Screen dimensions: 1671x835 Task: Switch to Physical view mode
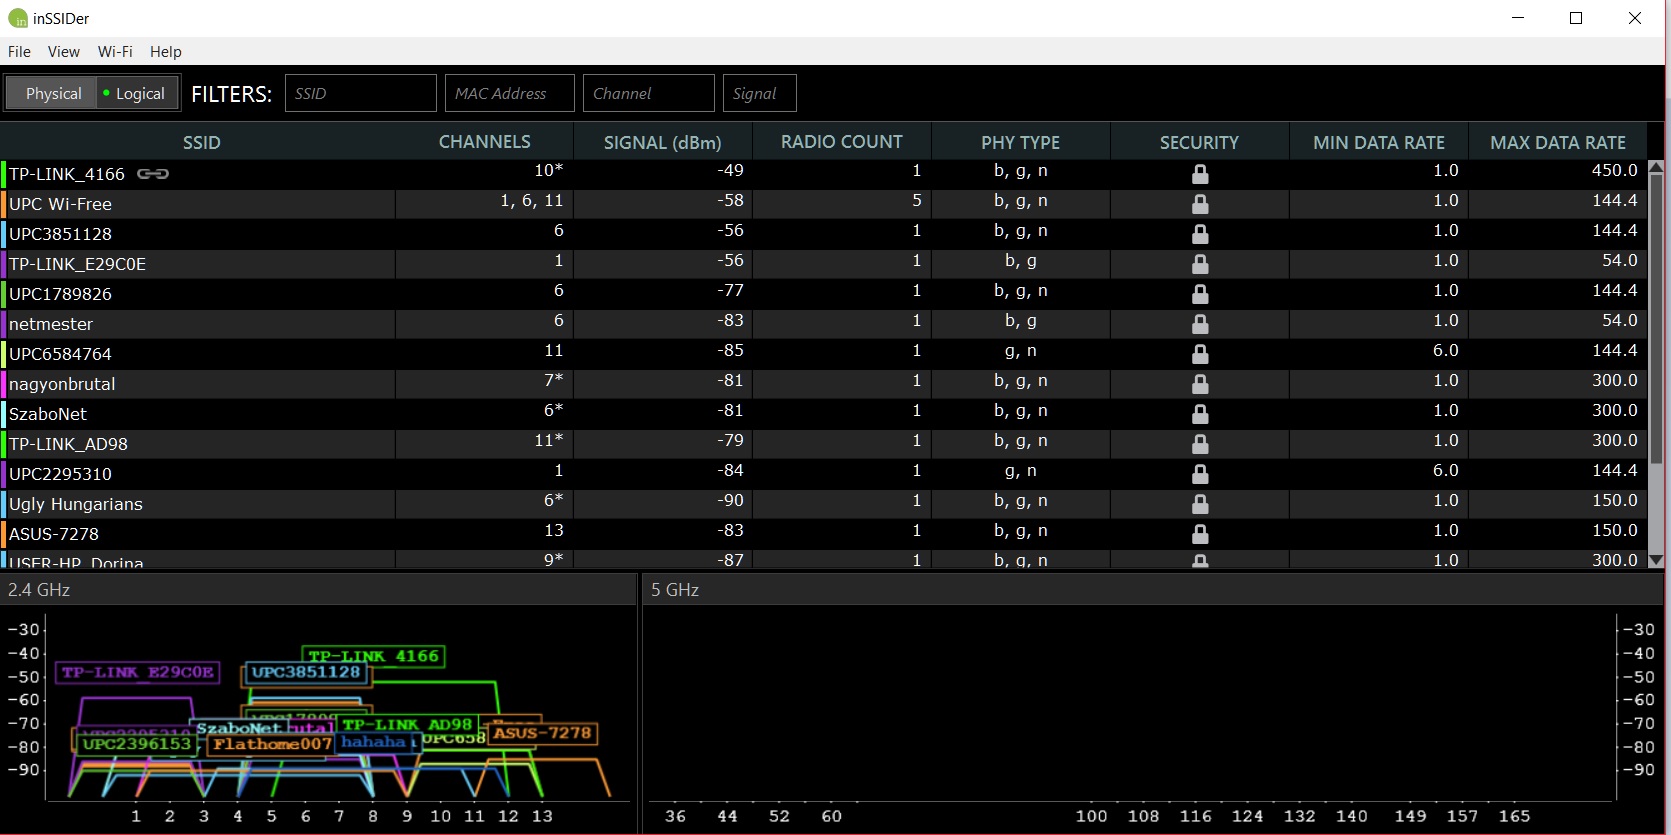(x=53, y=93)
